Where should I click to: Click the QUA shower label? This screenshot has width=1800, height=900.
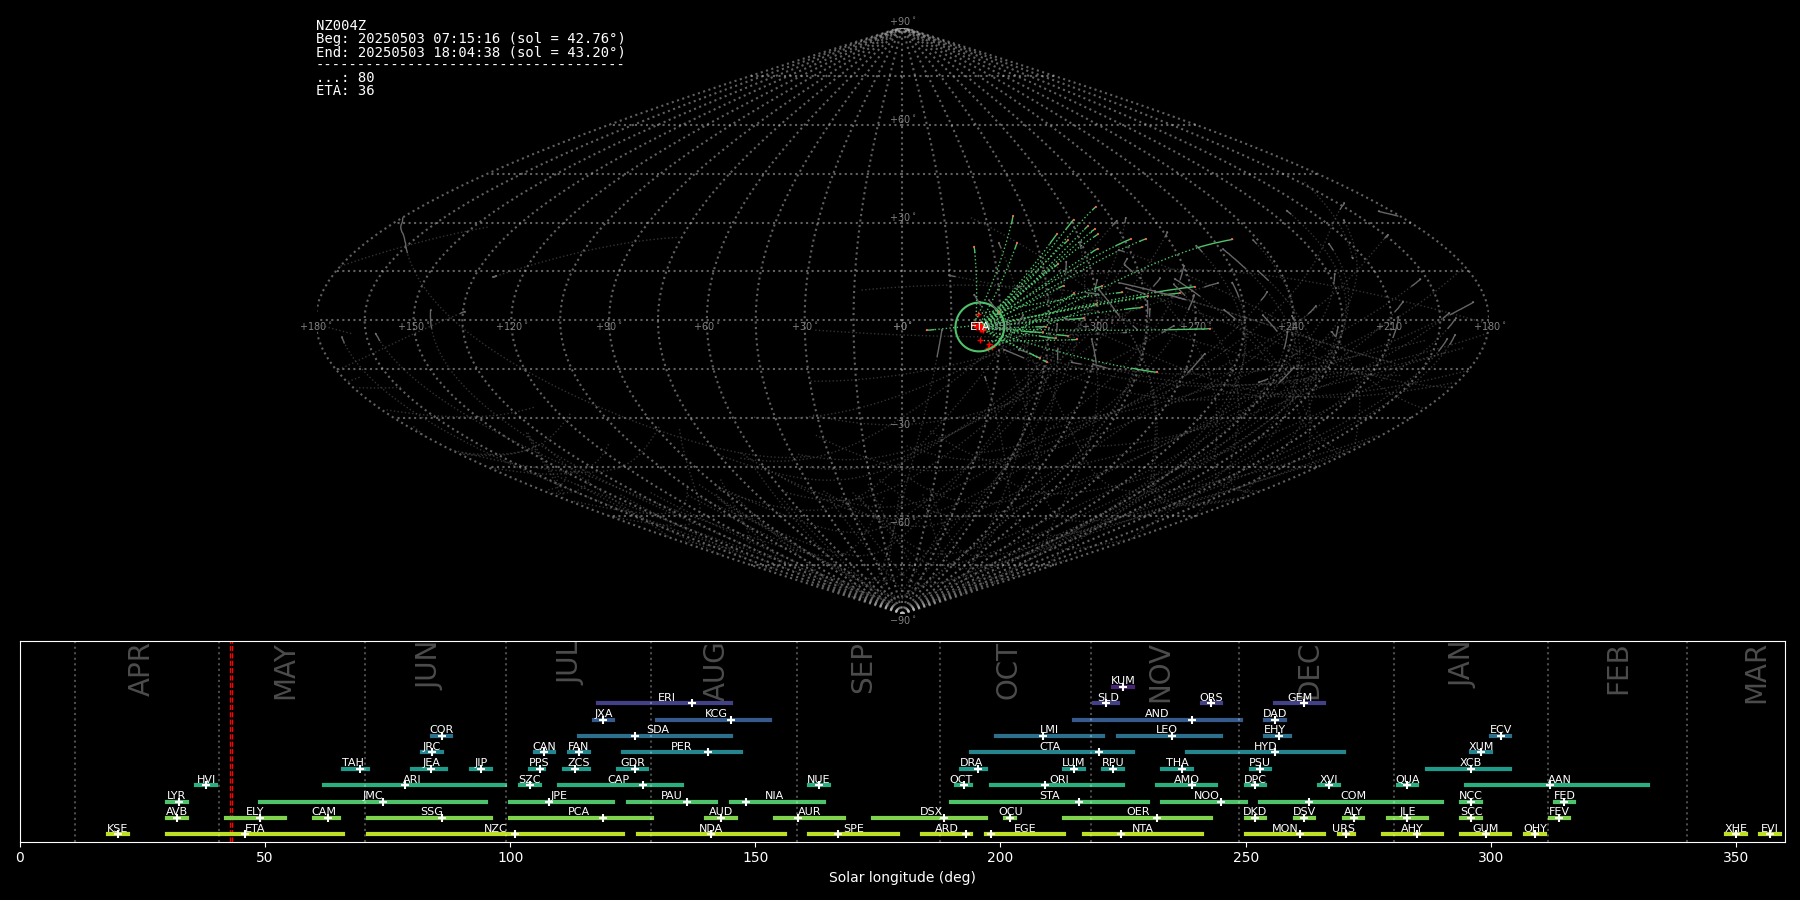(x=1407, y=779)
